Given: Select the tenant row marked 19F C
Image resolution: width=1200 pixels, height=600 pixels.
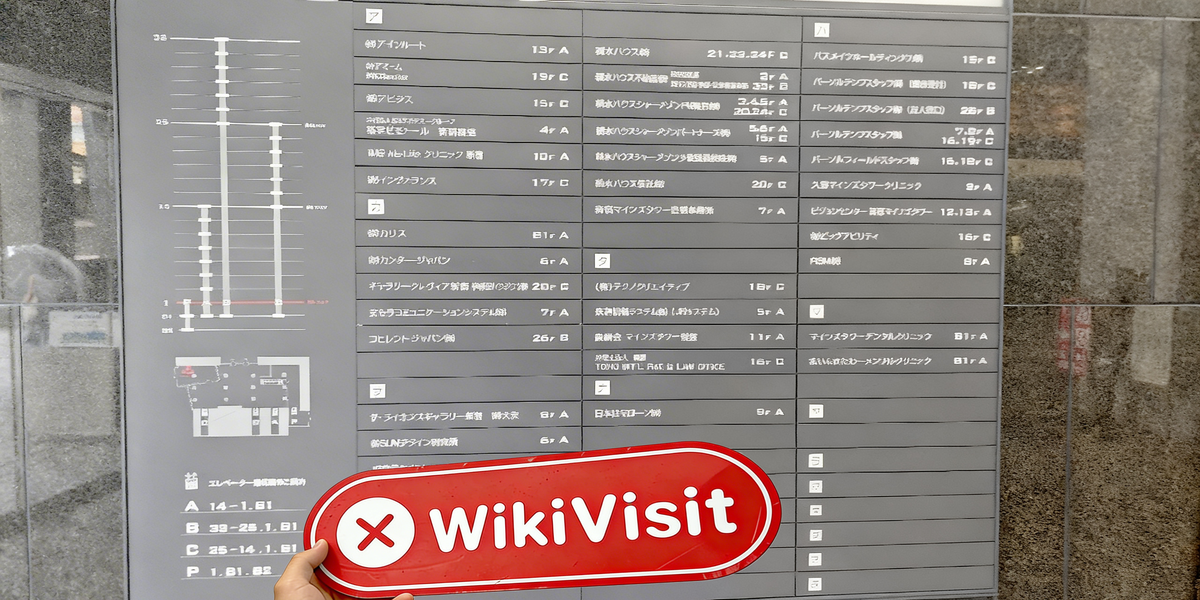Looking at the screenshot, I should coord(467,75).
